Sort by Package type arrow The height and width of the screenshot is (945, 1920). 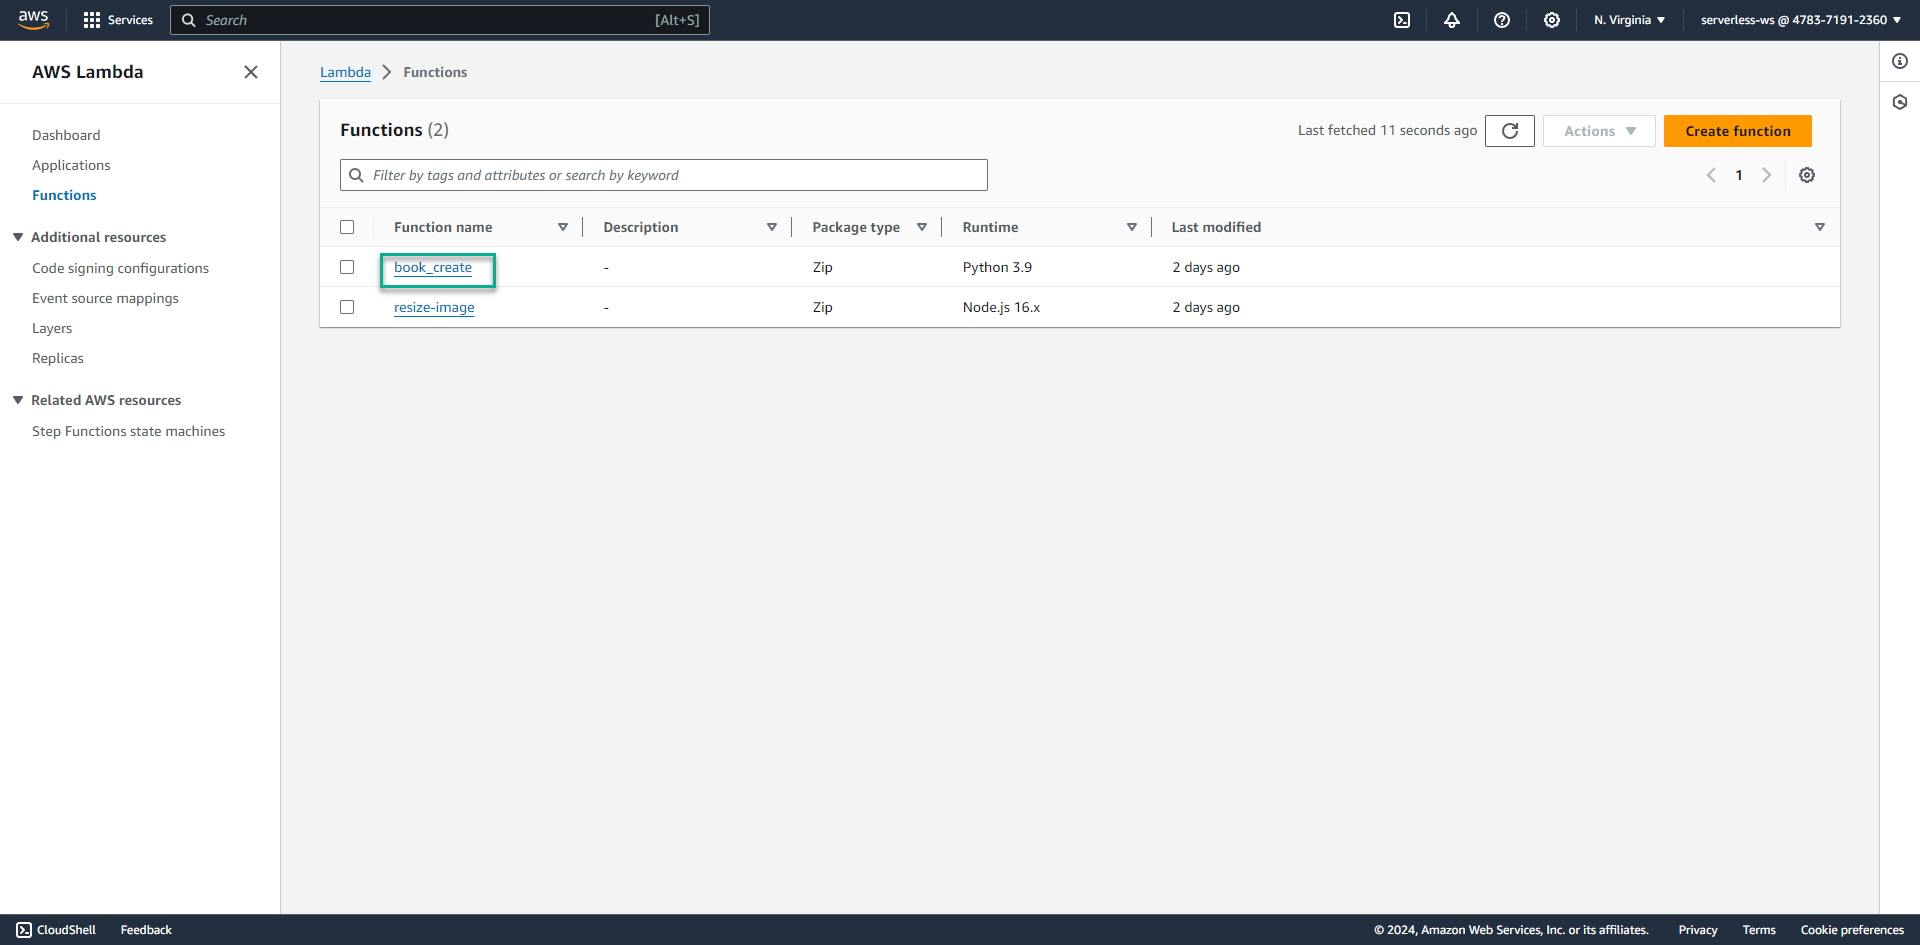(x=922, y=227)
